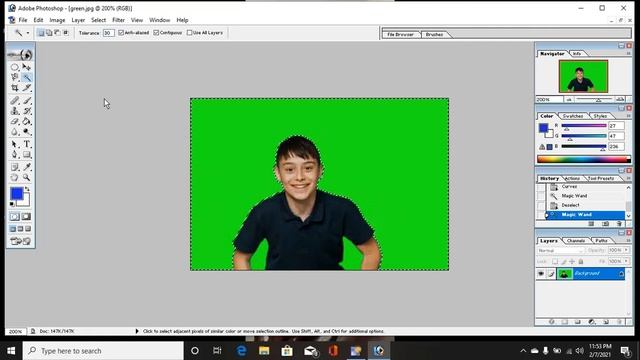Select the Magic Wand tool in toolbox
The height and width of the screenshot is (360, 640).
(27, 77)
